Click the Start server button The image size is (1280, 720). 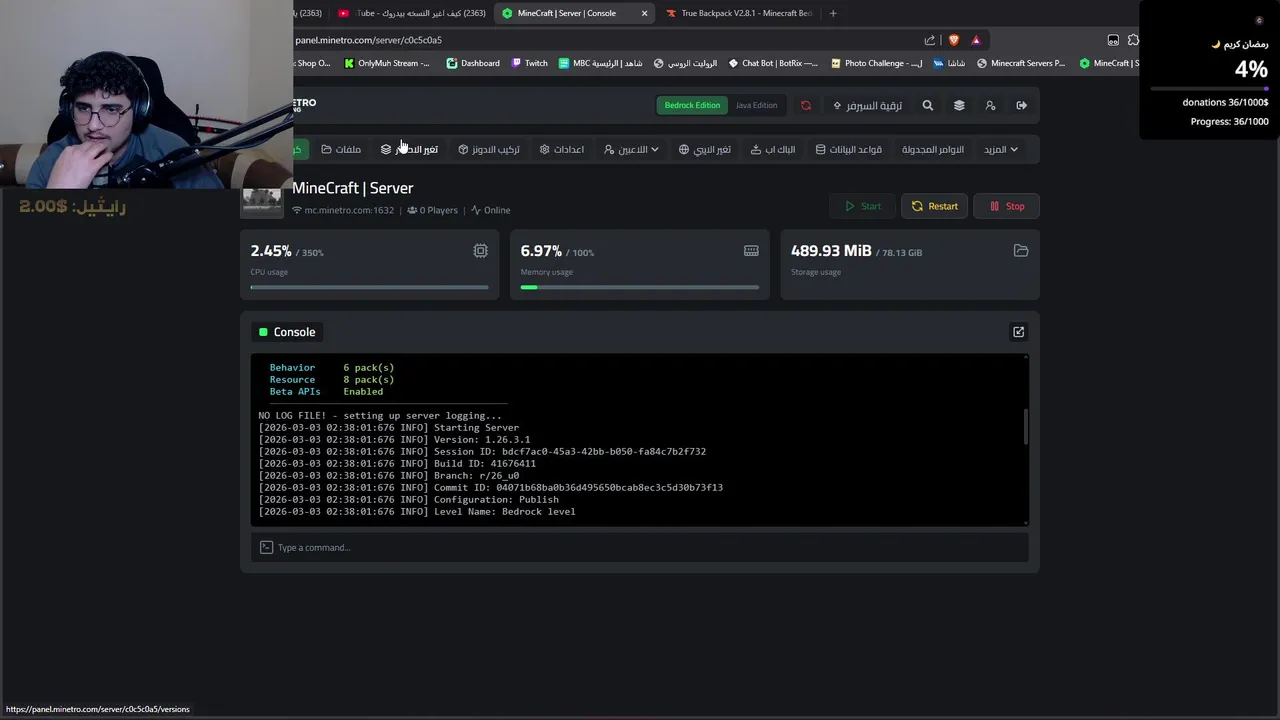click(862, 206)
